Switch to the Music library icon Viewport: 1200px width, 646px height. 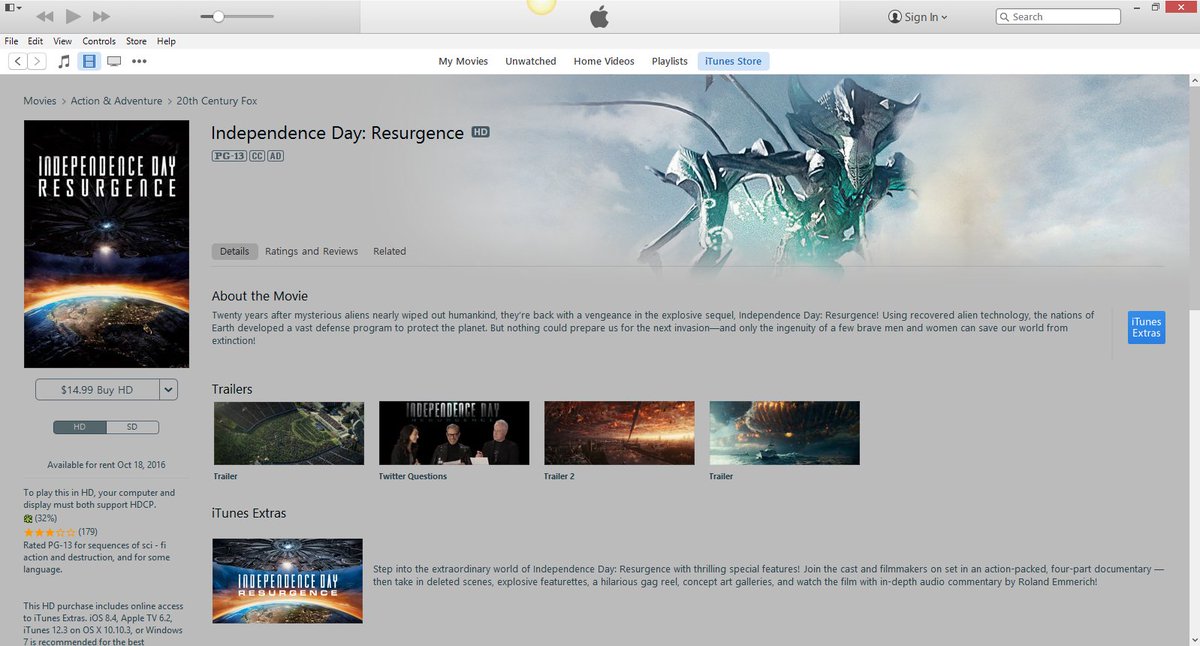pos(64,61)
